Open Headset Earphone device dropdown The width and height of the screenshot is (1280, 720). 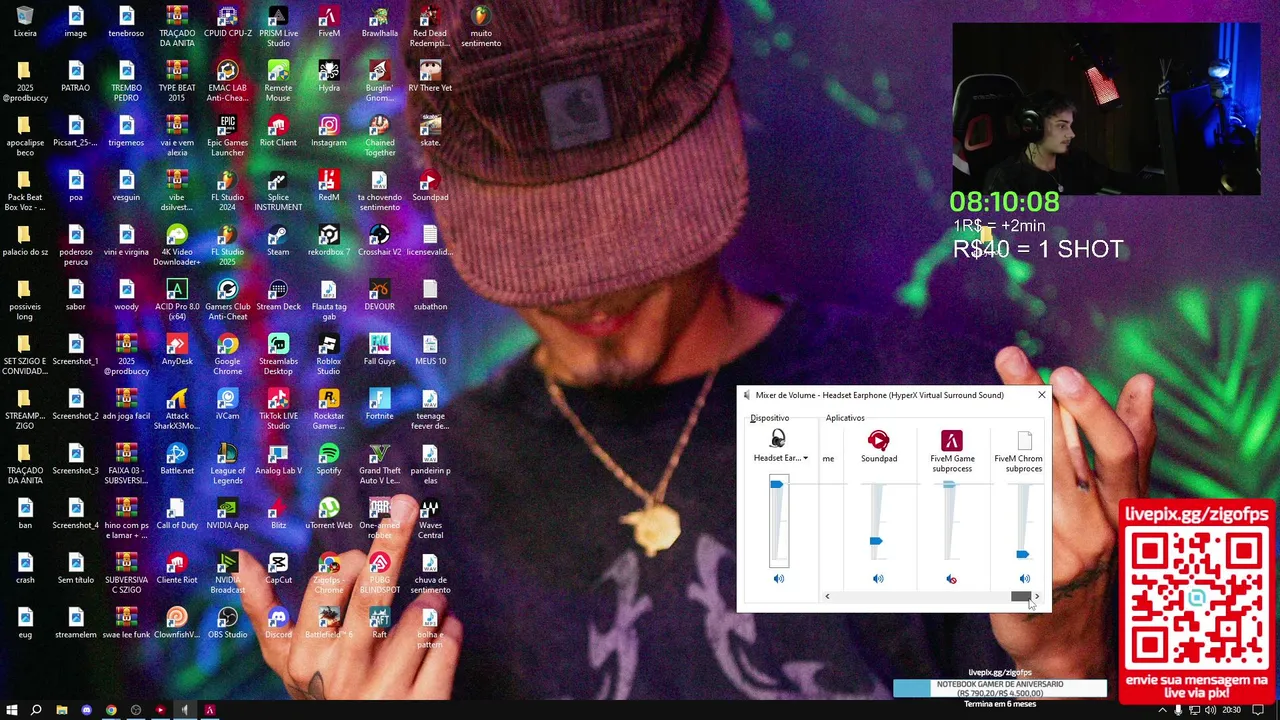click(780, 458)
